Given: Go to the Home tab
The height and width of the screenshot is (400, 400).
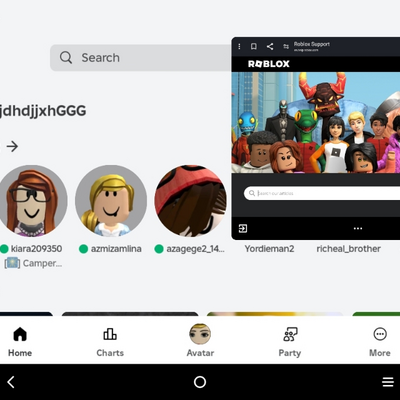Looking at the screenshot, I should point(20,342).
